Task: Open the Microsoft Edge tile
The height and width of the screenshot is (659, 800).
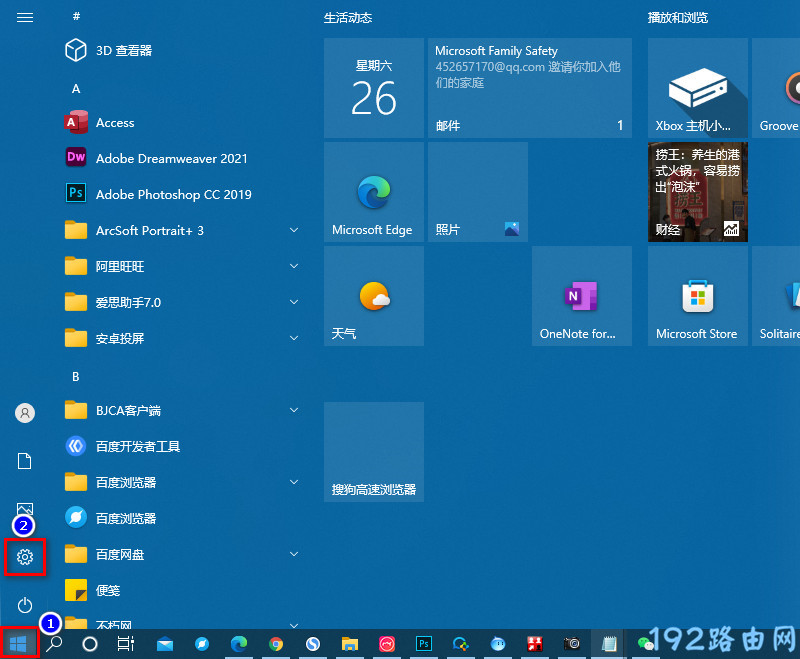Action: point(374,192)
